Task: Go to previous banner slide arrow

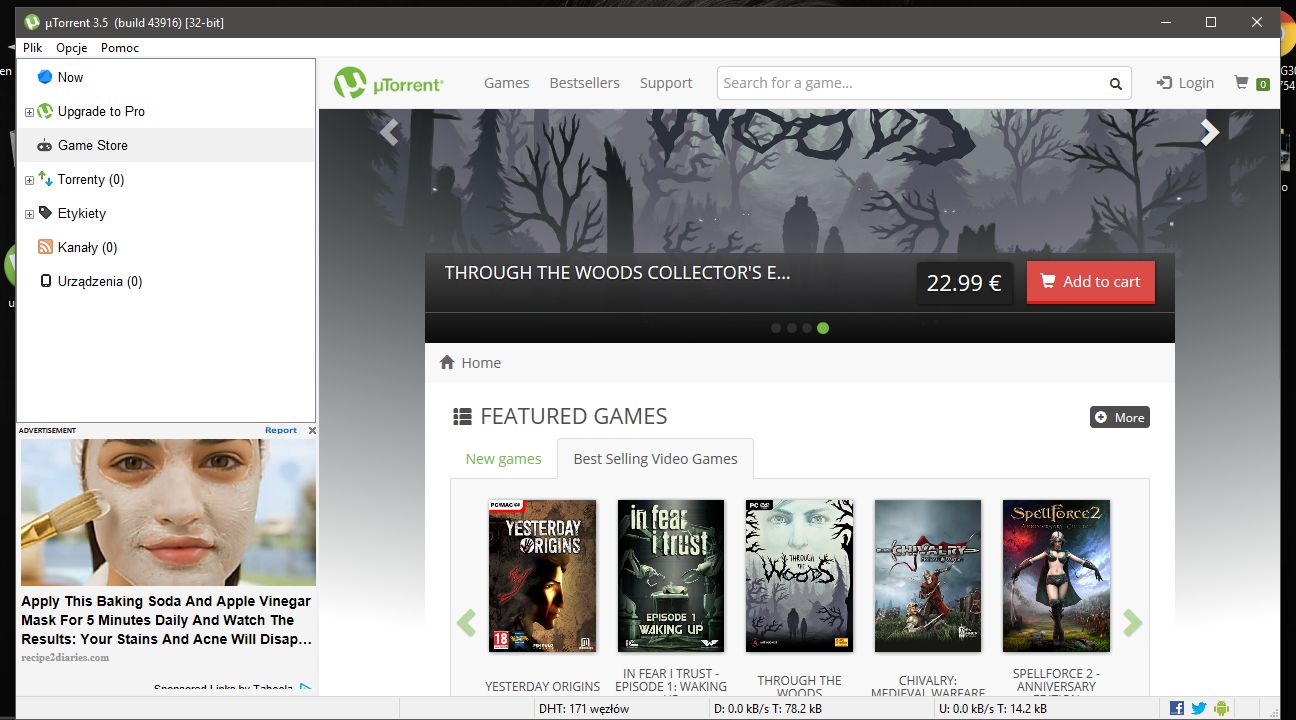Action: click(x=389, y=132)
